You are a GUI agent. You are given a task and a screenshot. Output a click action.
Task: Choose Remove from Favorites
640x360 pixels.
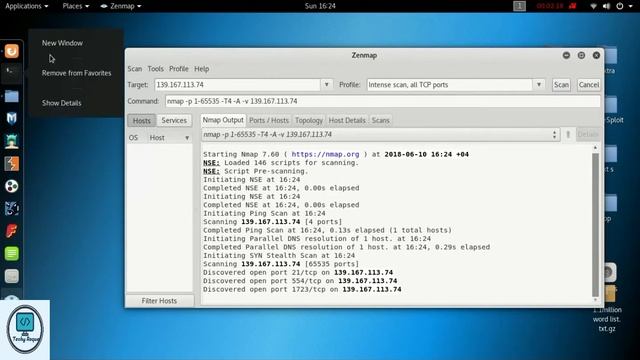76,73
